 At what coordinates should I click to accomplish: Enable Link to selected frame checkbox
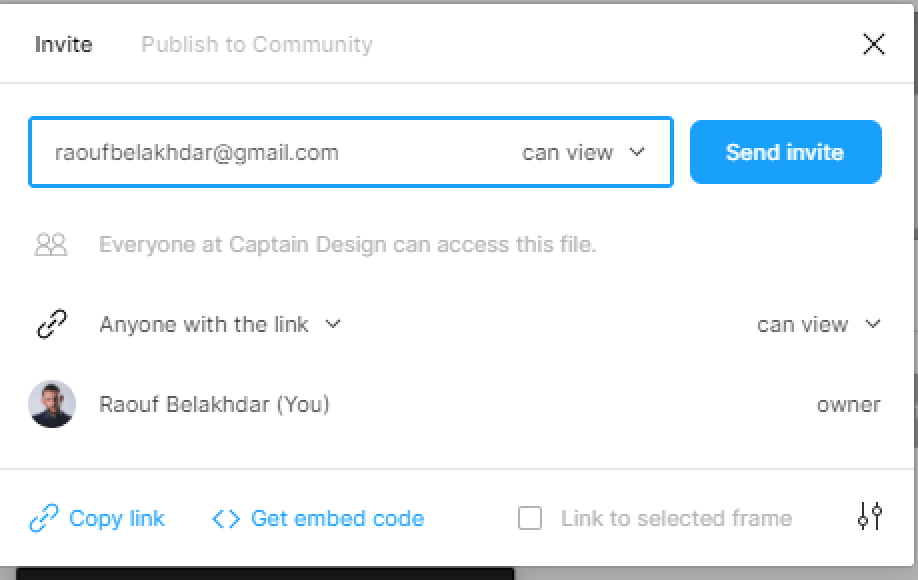pos(530,519)
